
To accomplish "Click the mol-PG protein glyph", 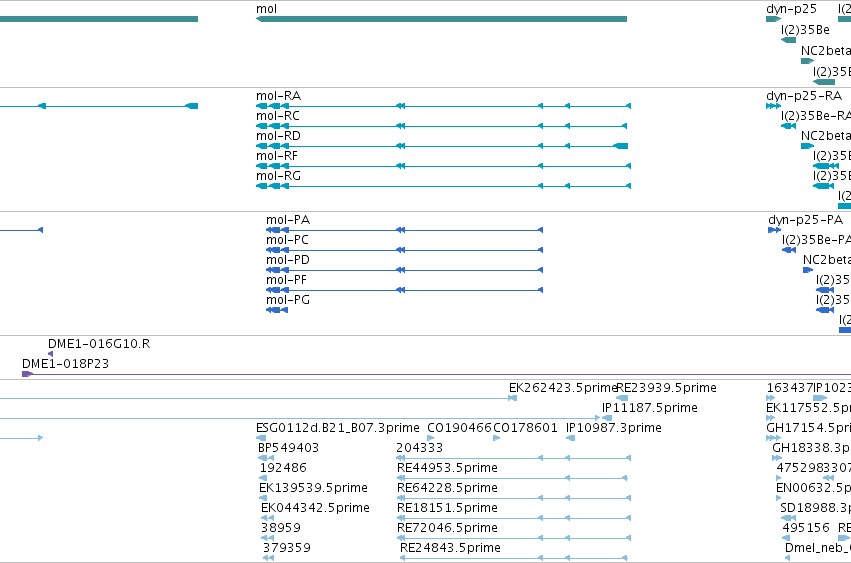I will [x=277, y=310].
